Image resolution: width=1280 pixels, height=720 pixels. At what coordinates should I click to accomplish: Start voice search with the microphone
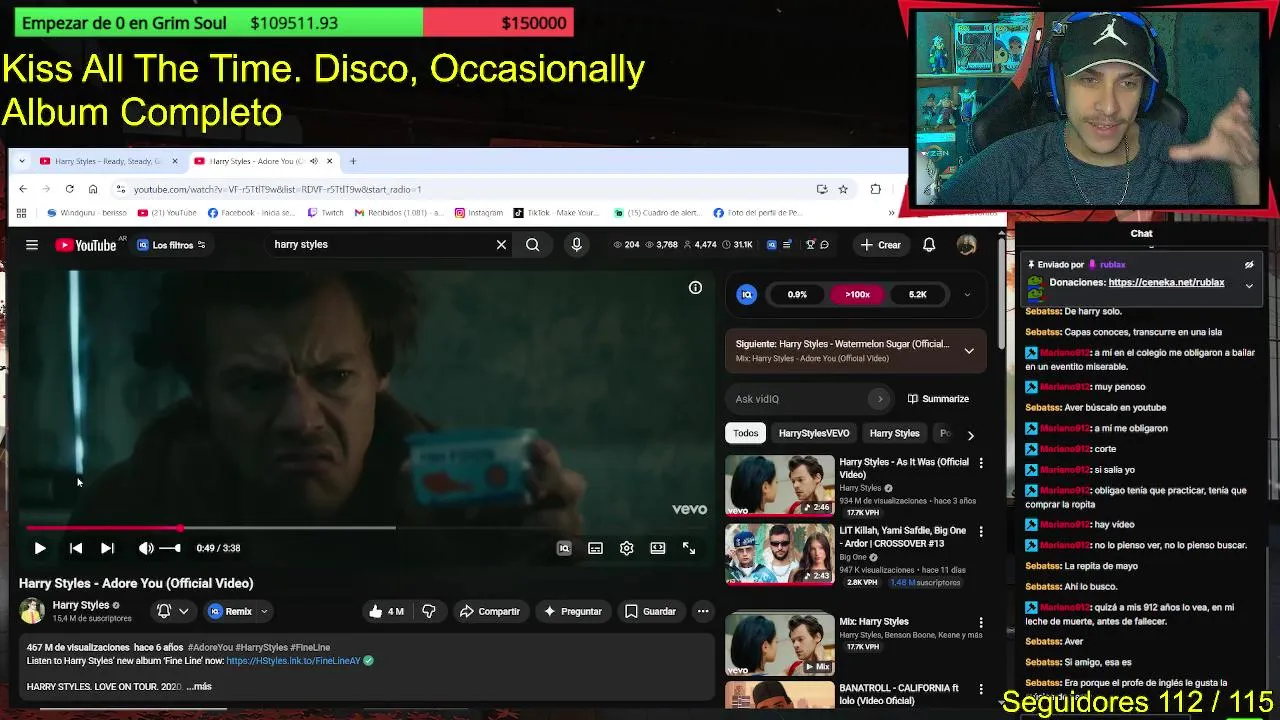[x=576, y=244]
